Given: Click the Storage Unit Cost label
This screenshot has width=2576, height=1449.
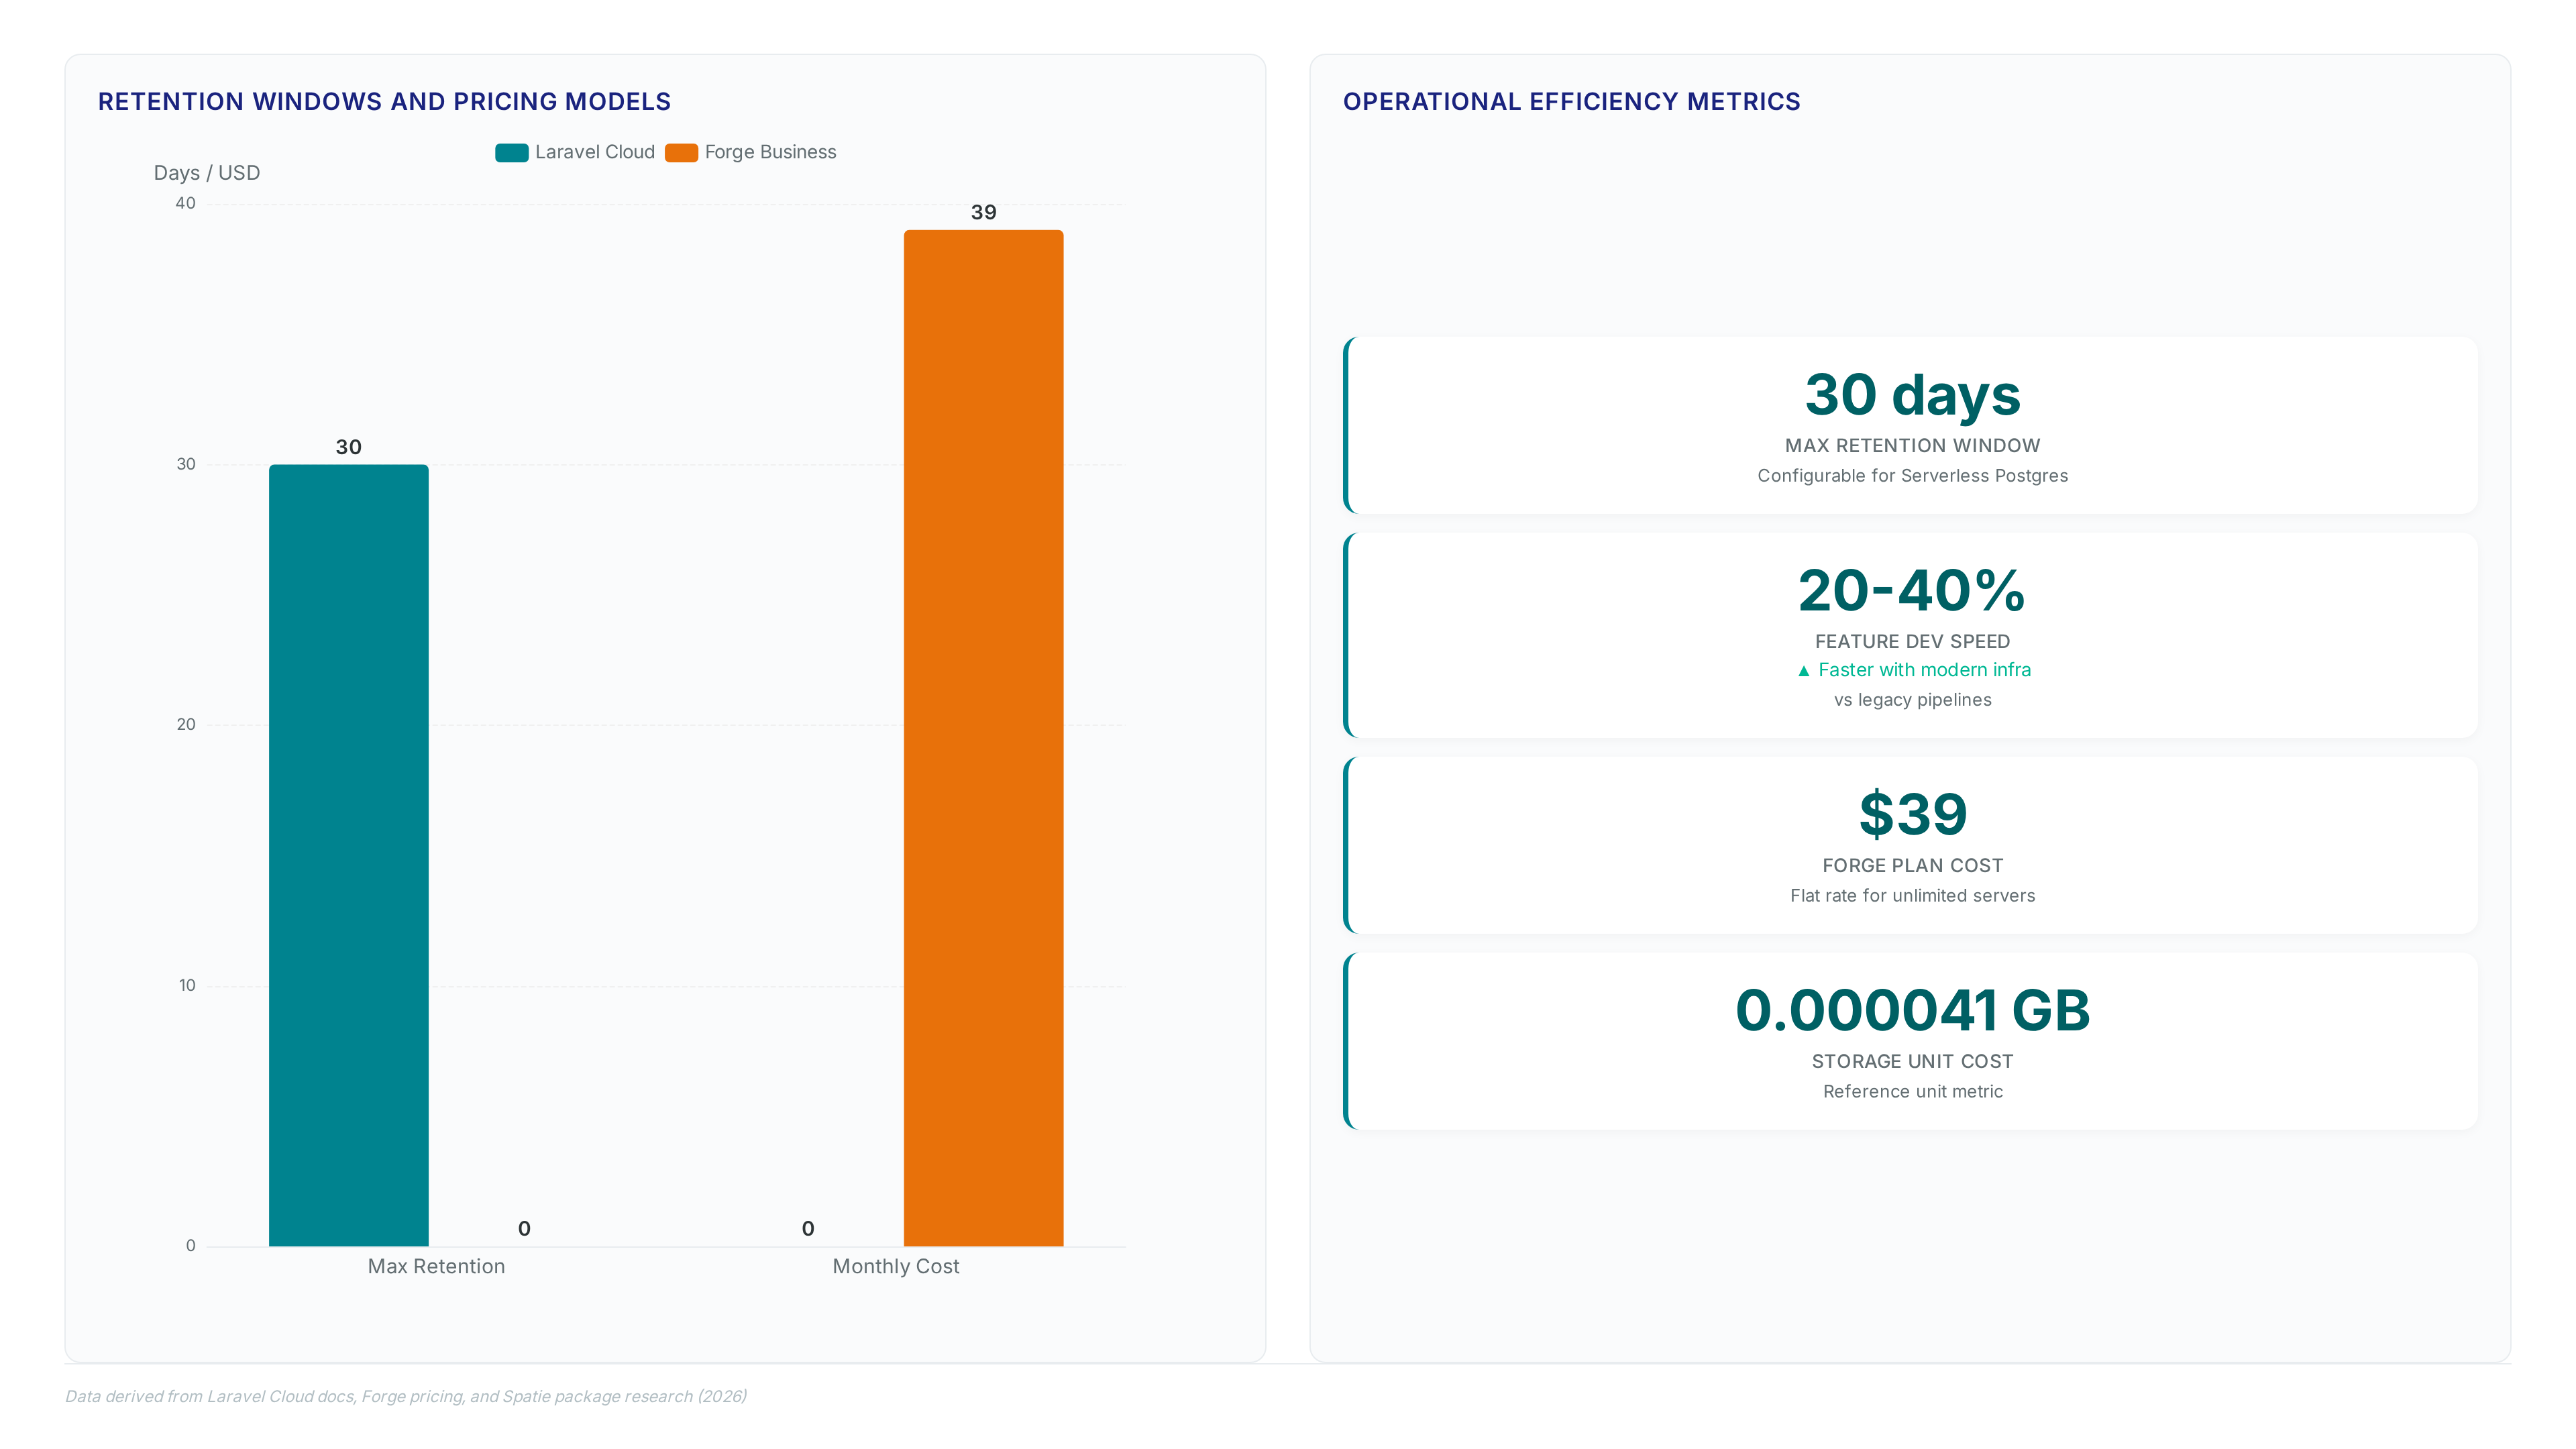Looking at the screenshot, I should pos(1912,1062).
